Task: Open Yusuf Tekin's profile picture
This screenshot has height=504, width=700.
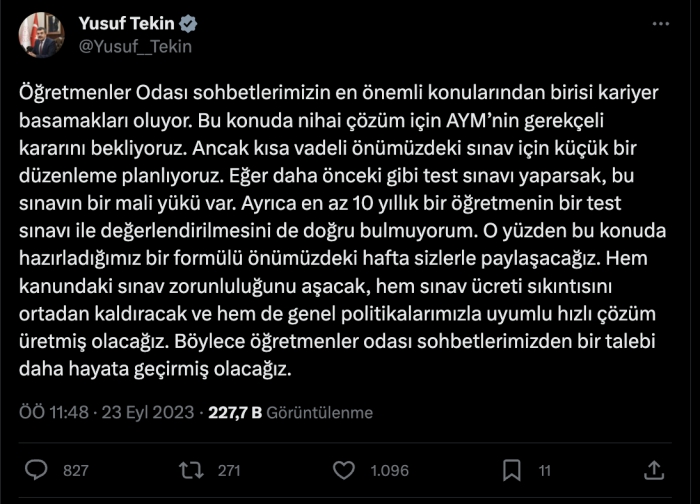Action: pos(41,35)
